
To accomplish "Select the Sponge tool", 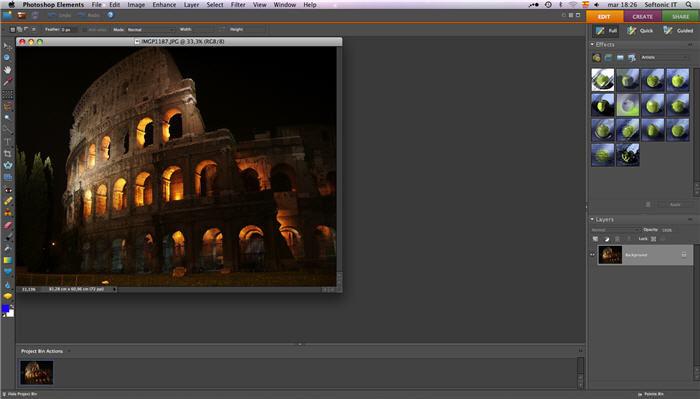I will pyautogui.click(x=8, y=296).
